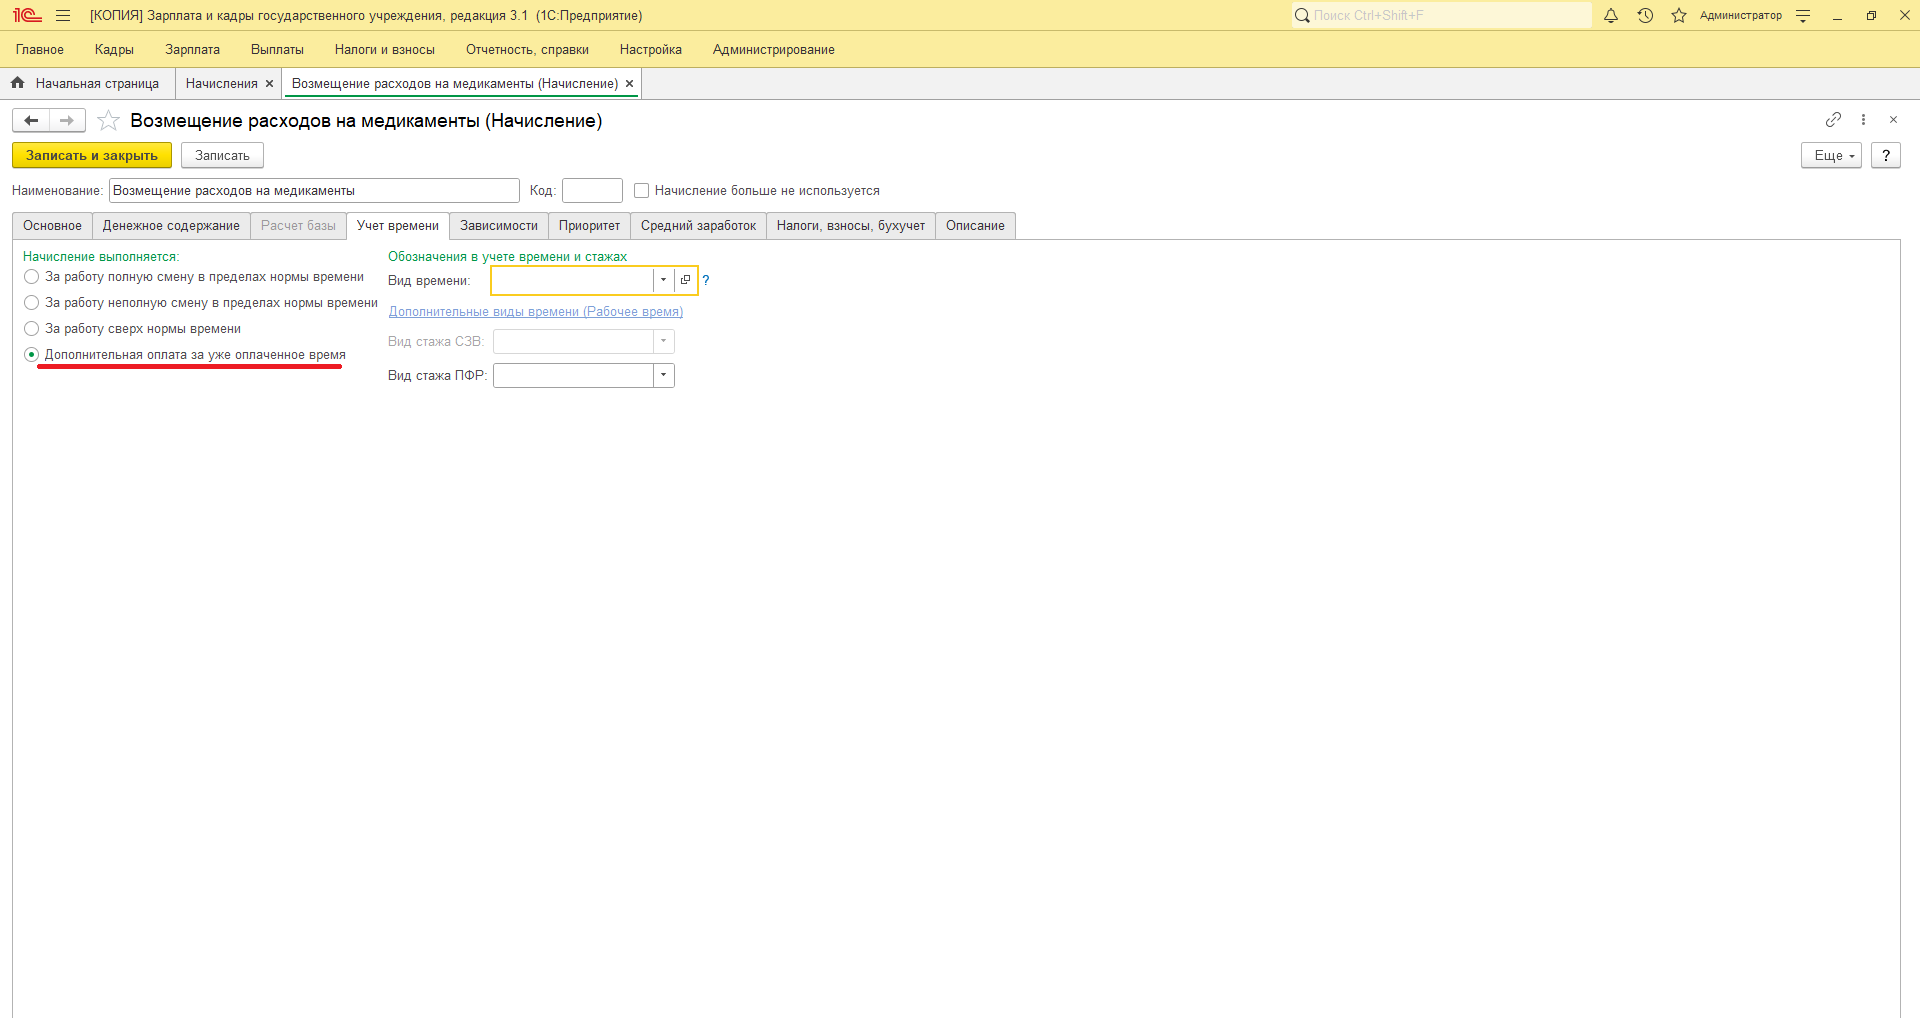This screenshot has width=1920, height=1018.
Task: Open the Главное menu section
Action: [x=40, y=50]
